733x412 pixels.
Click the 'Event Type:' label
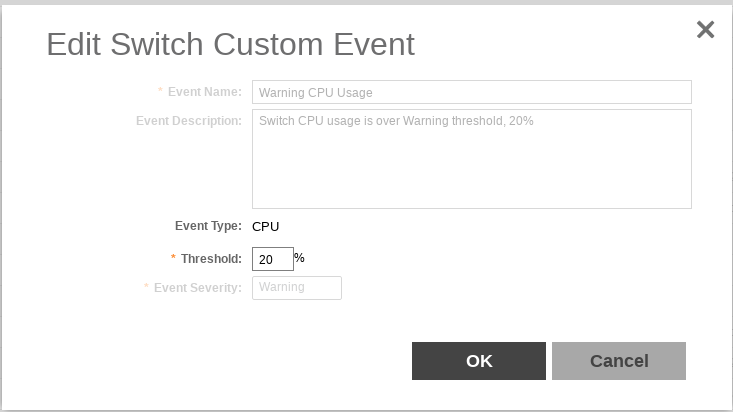point(208,226)
